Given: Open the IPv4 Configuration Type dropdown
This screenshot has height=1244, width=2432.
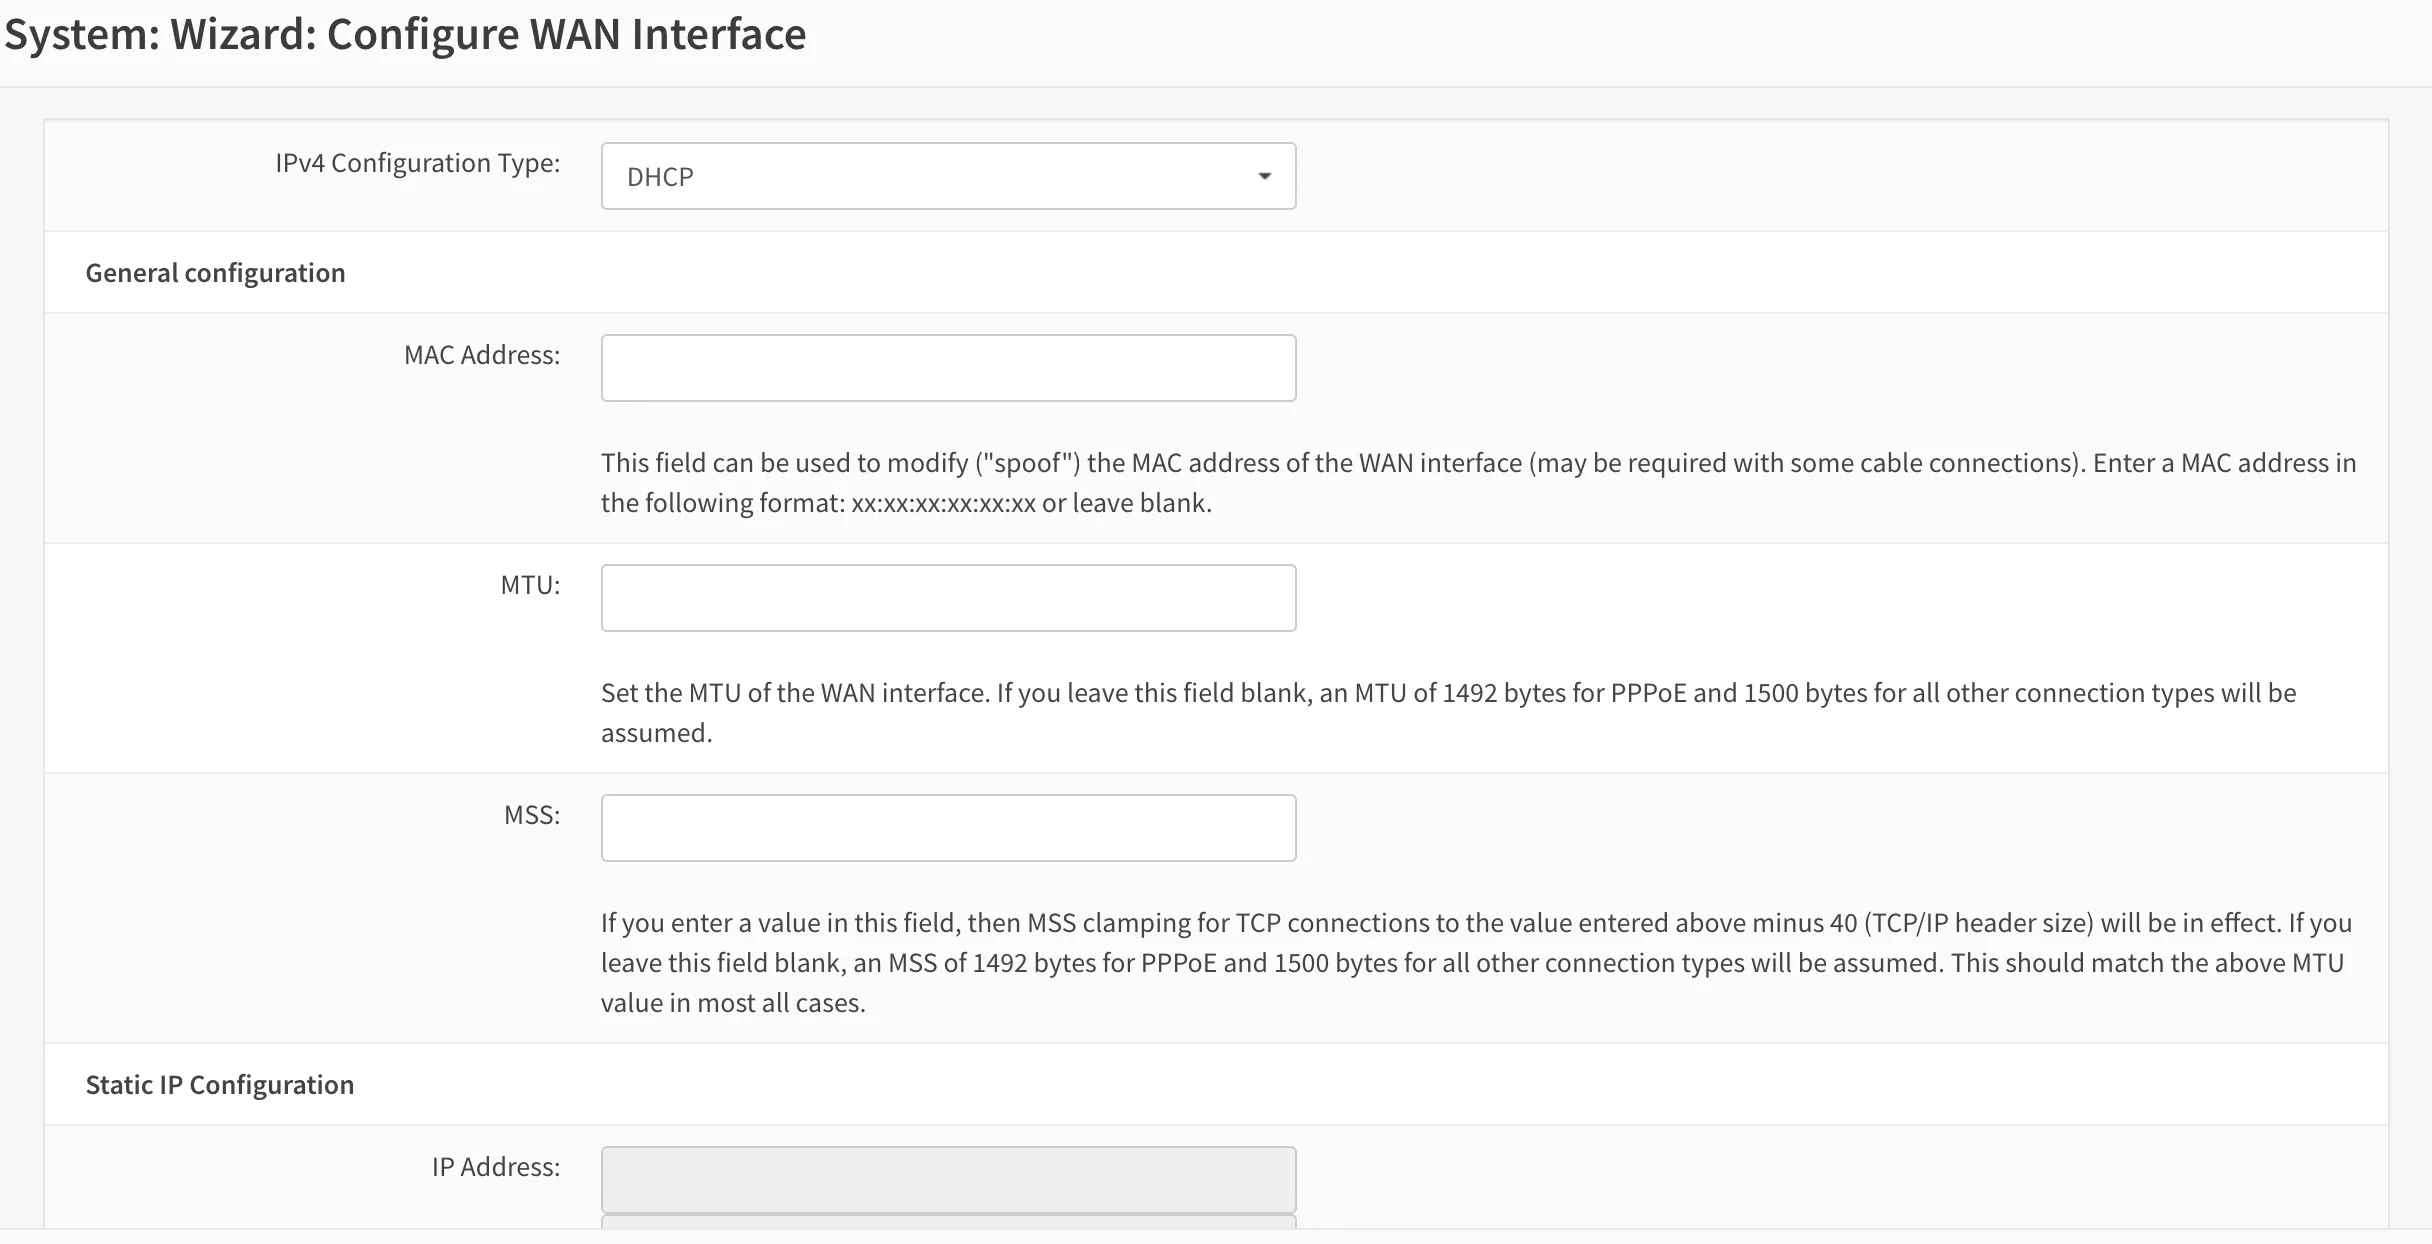Looking at the screenshot, I should click(x=948, y=176).
